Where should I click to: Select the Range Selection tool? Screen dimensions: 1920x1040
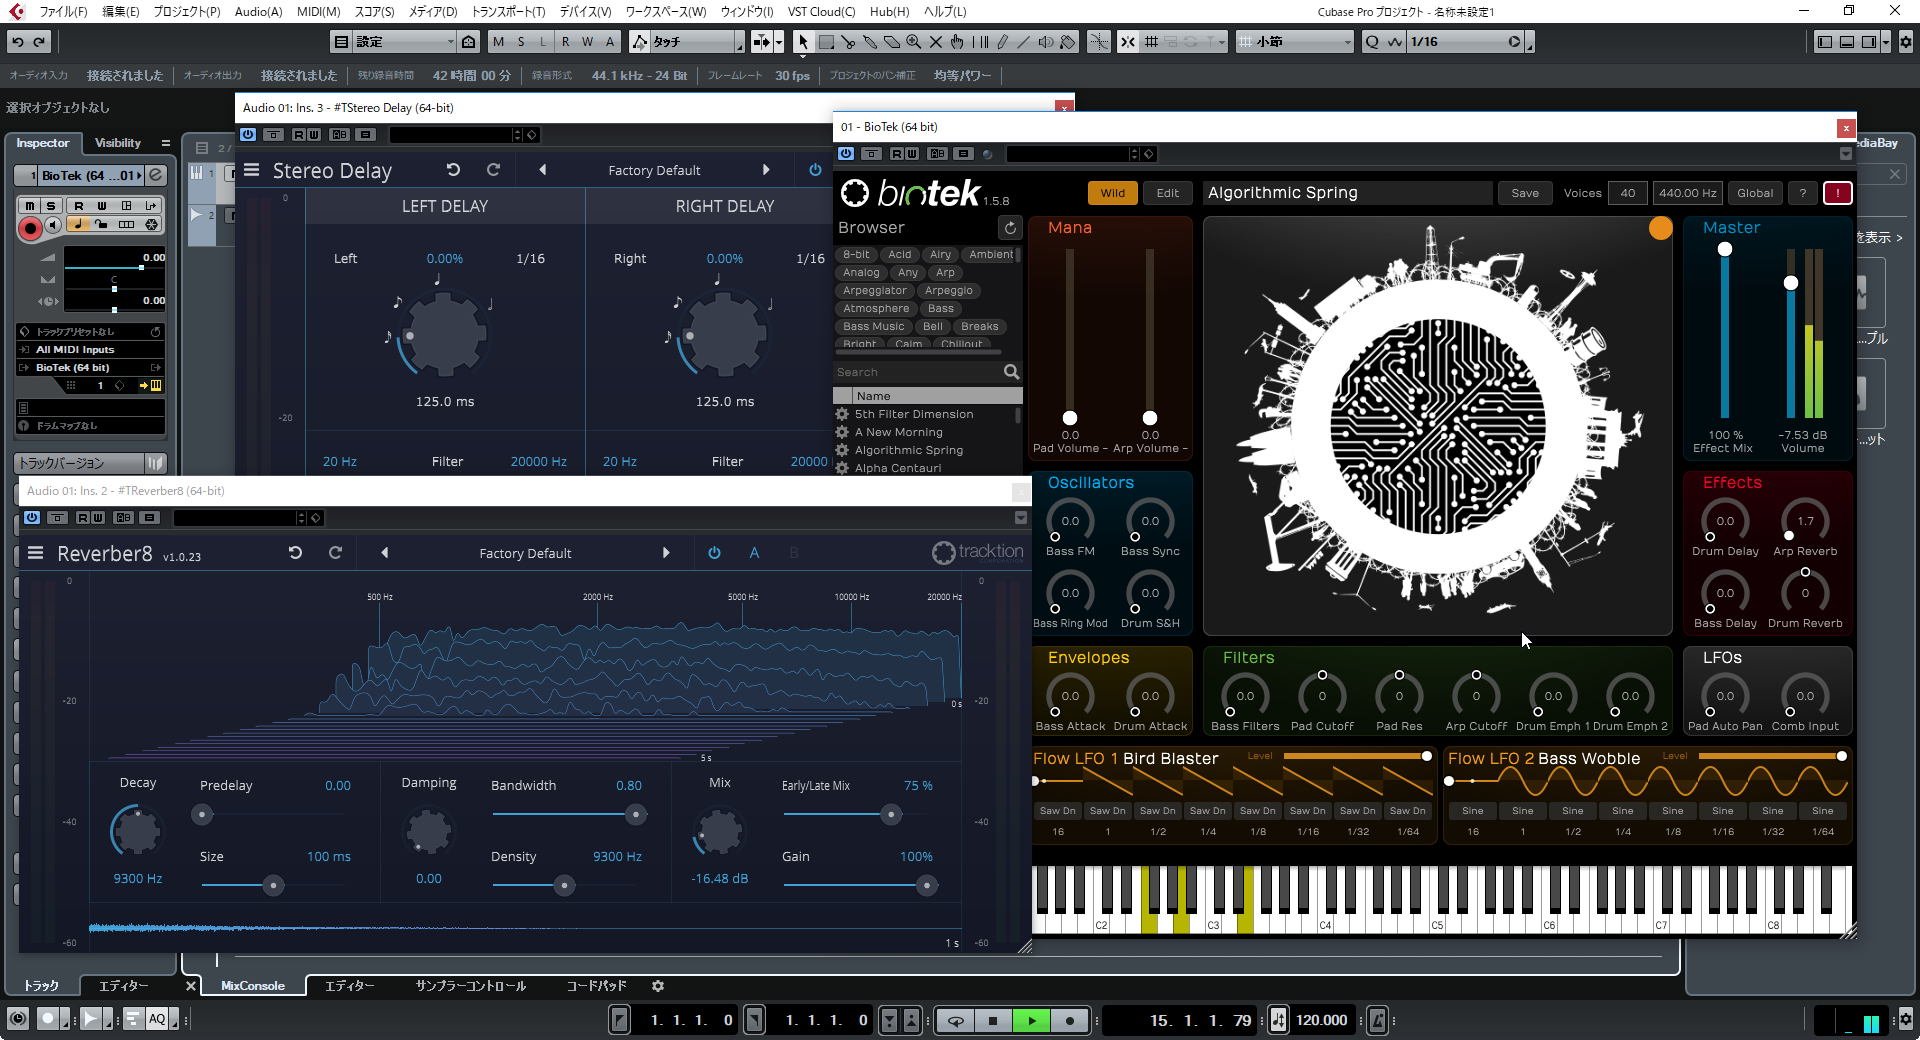[826, 42]
